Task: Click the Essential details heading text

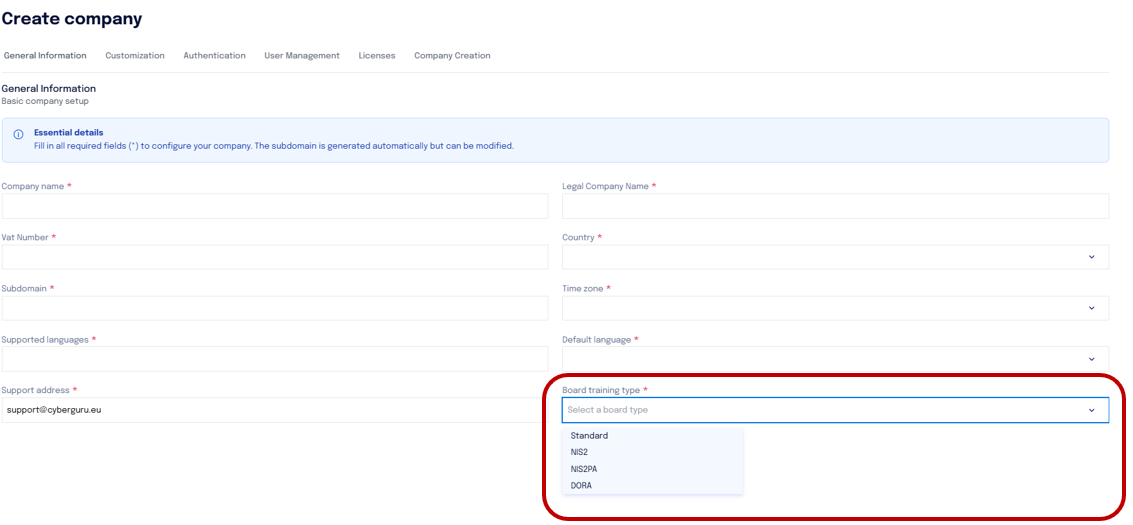Action: [x=69, y=133]
